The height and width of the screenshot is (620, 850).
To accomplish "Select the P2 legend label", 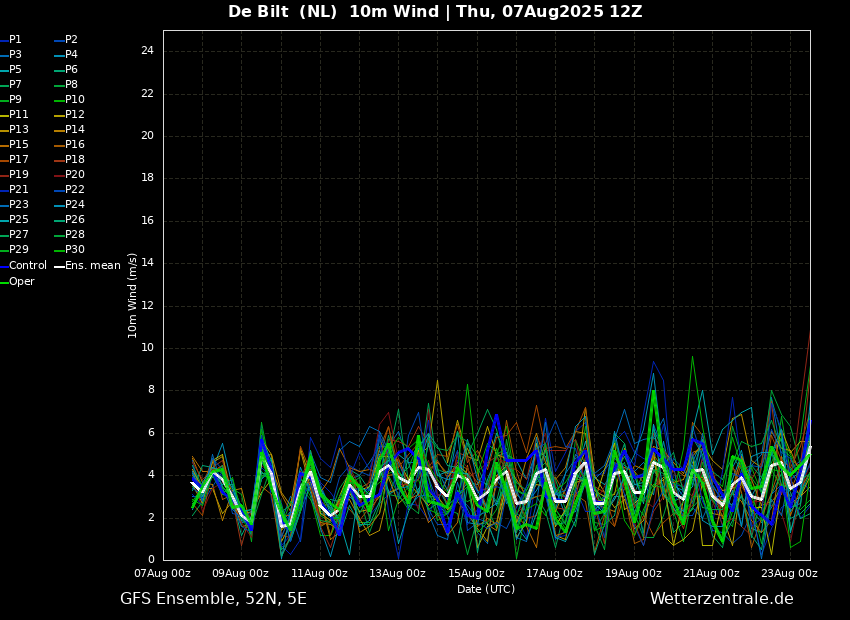I will coord(66,40).
